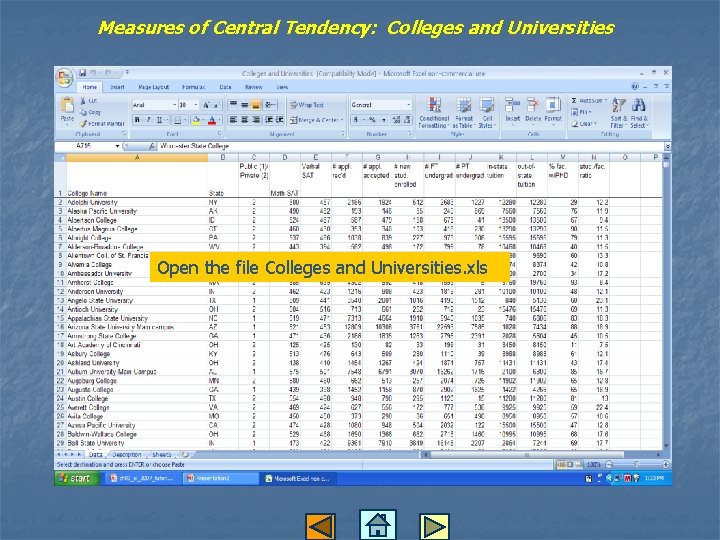Switch to the Page Layout tab

(153, 87)
